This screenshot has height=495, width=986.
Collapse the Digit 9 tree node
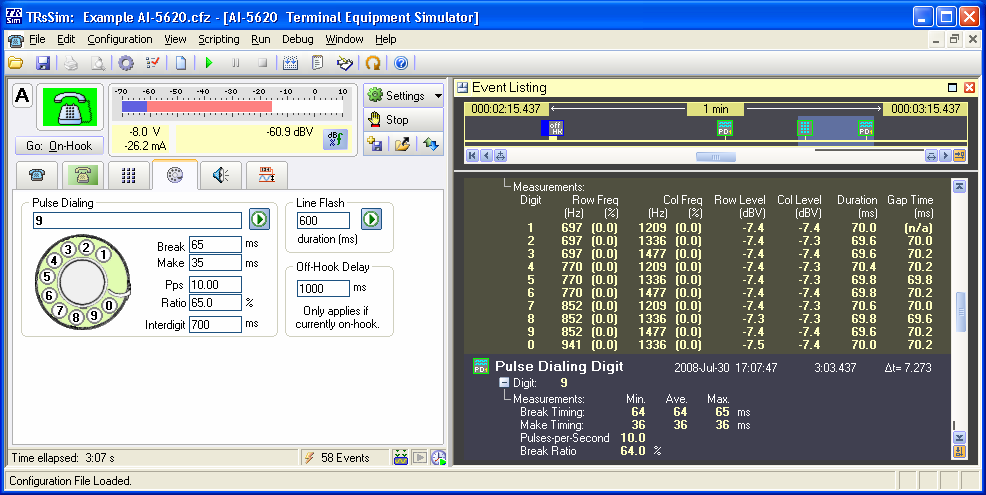[504, 382]
